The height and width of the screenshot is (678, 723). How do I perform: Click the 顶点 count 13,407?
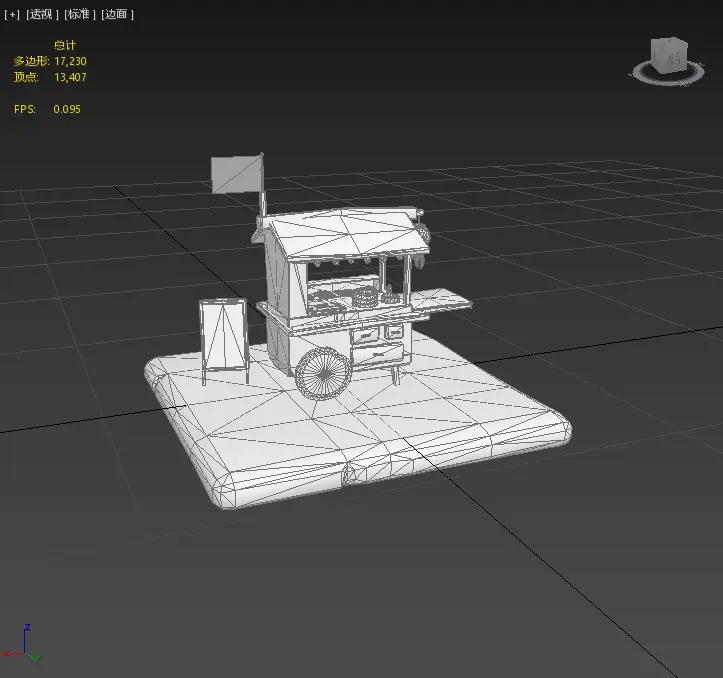coord(70,77)
